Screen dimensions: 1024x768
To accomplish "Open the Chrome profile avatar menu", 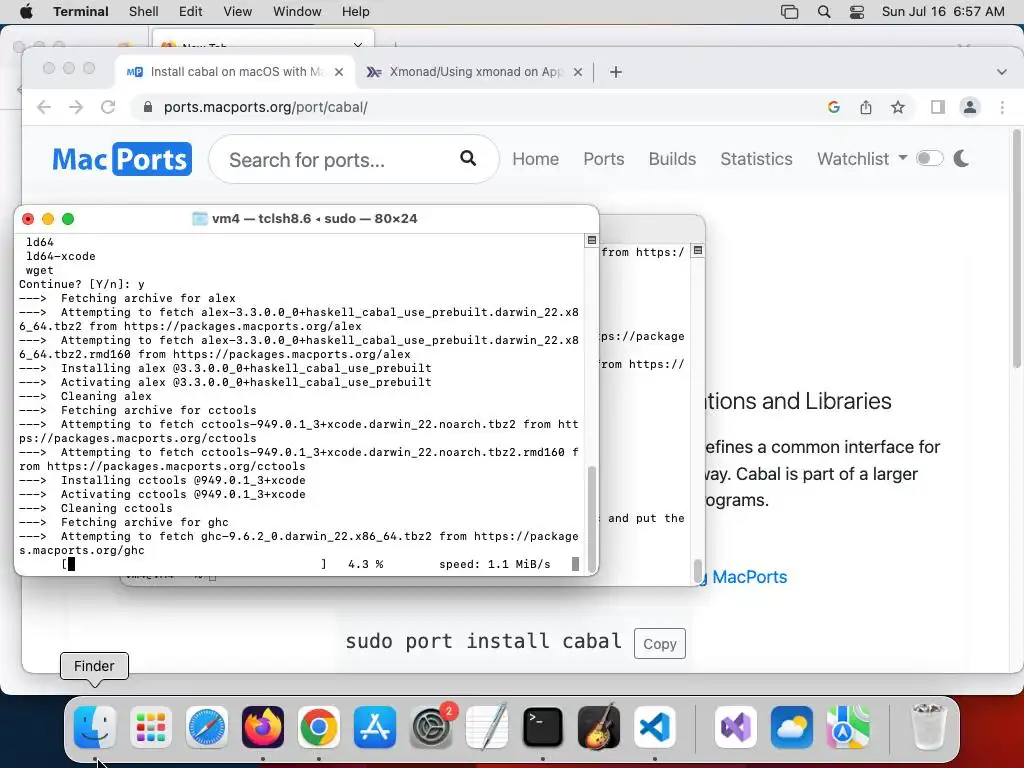I will pos(970,107).
